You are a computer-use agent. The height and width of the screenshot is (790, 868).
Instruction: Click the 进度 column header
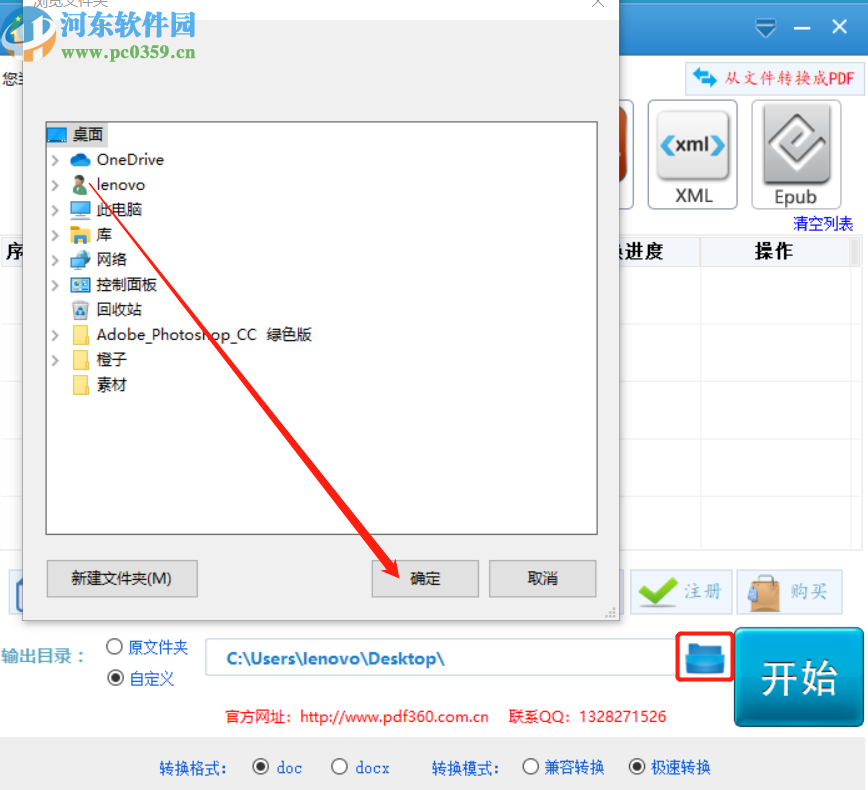[x=659, y=252]
